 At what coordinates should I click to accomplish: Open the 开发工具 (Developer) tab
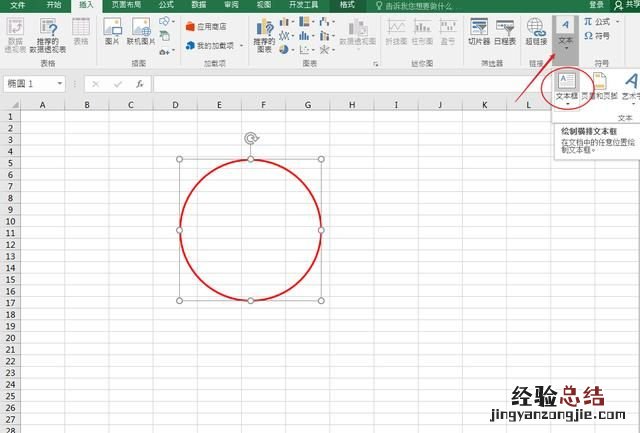[304, 5]
